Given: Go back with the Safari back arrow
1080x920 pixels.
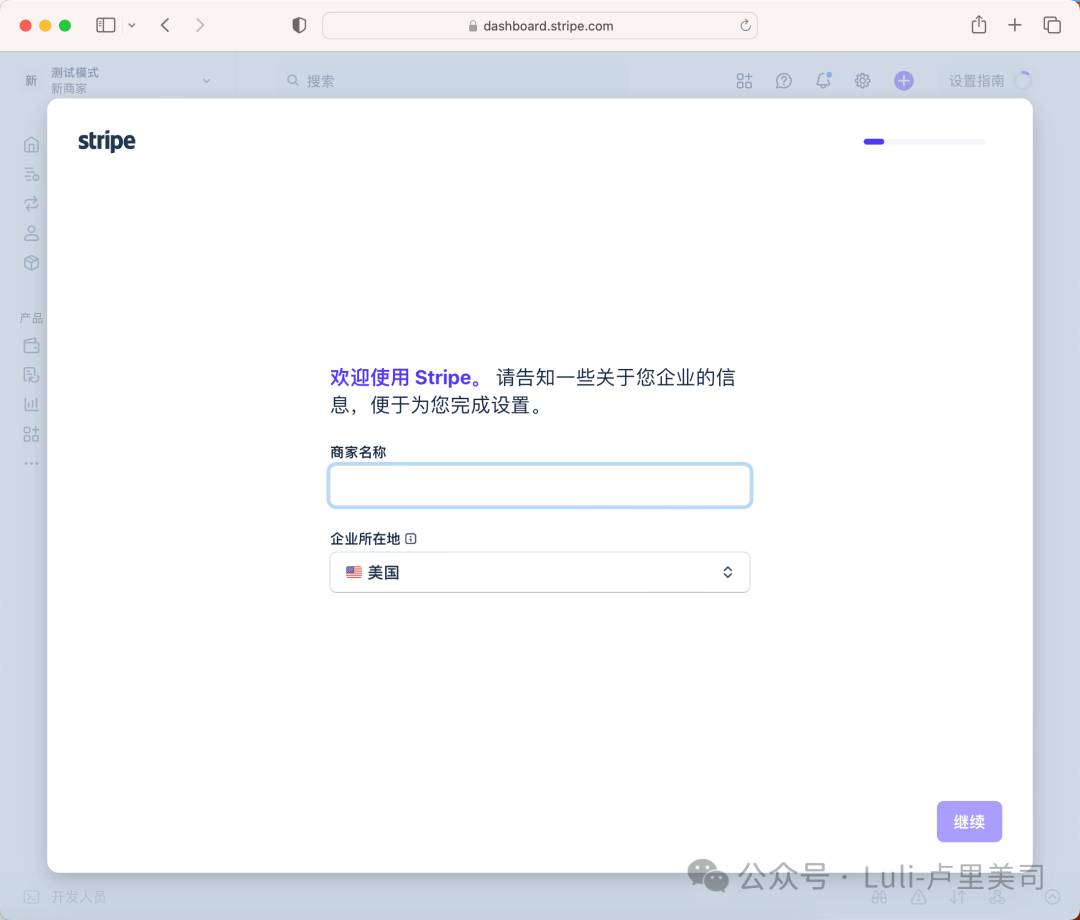Looking at the screenshot, I should (165, 25).
